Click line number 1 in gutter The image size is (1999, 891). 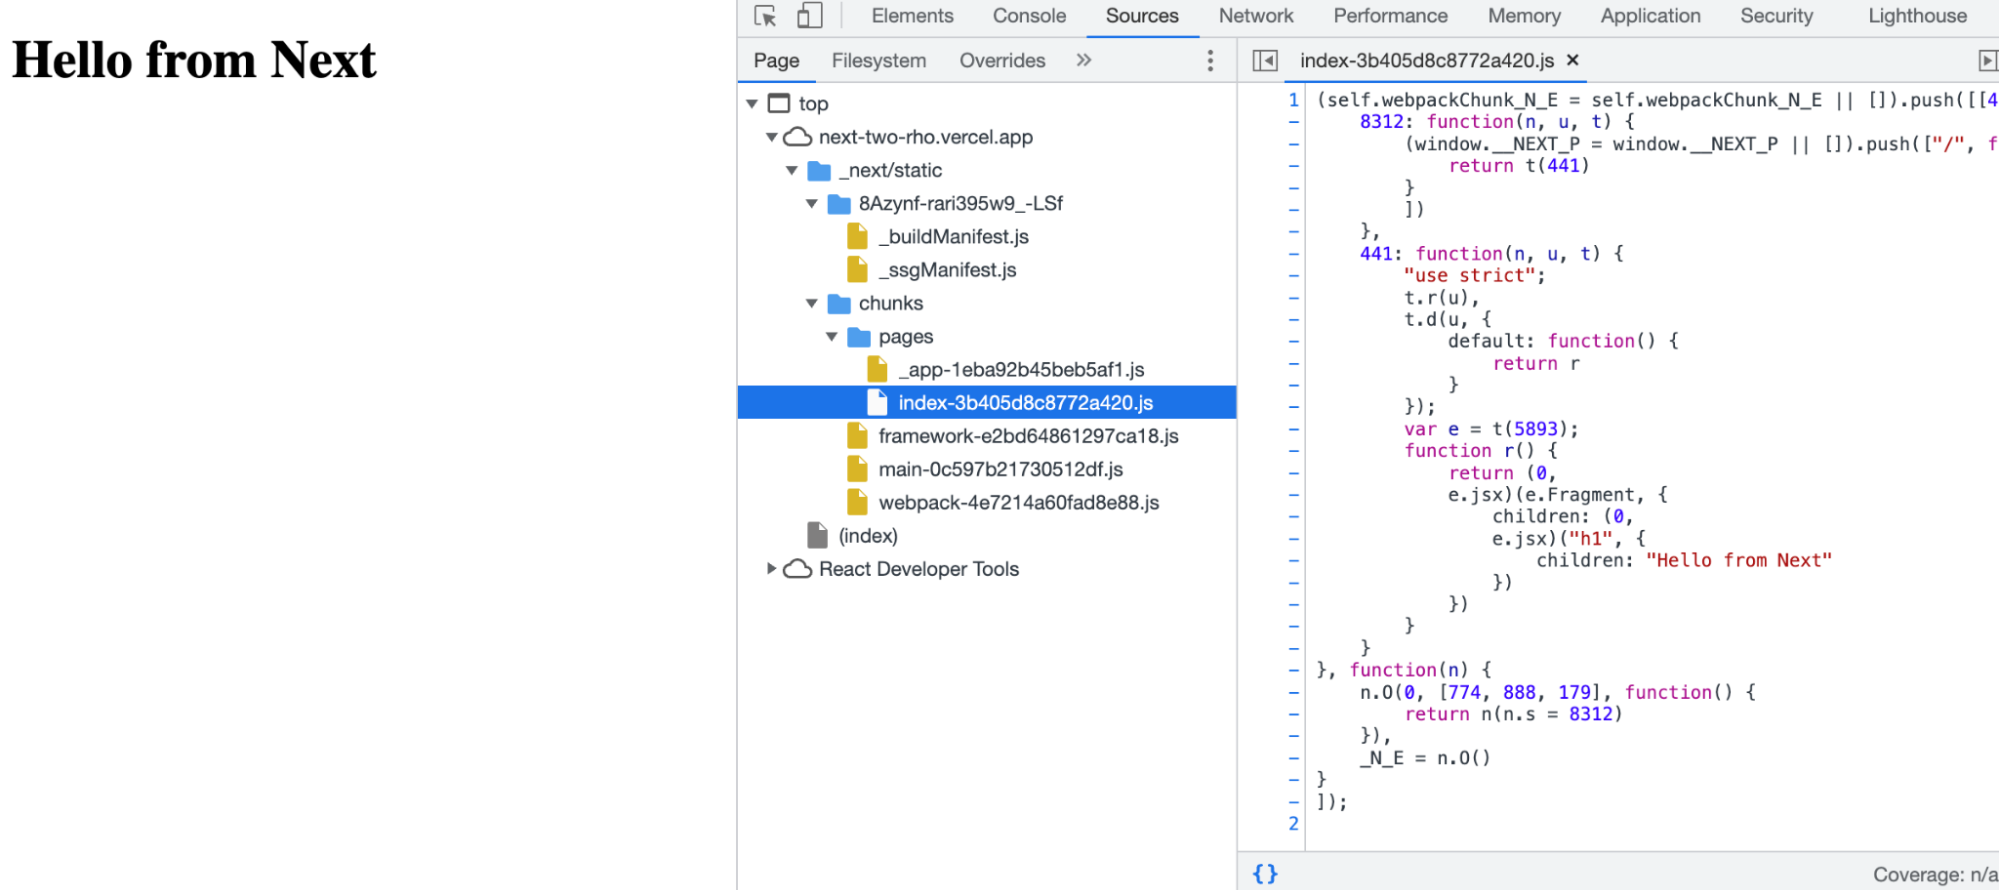coord(1293,100)
